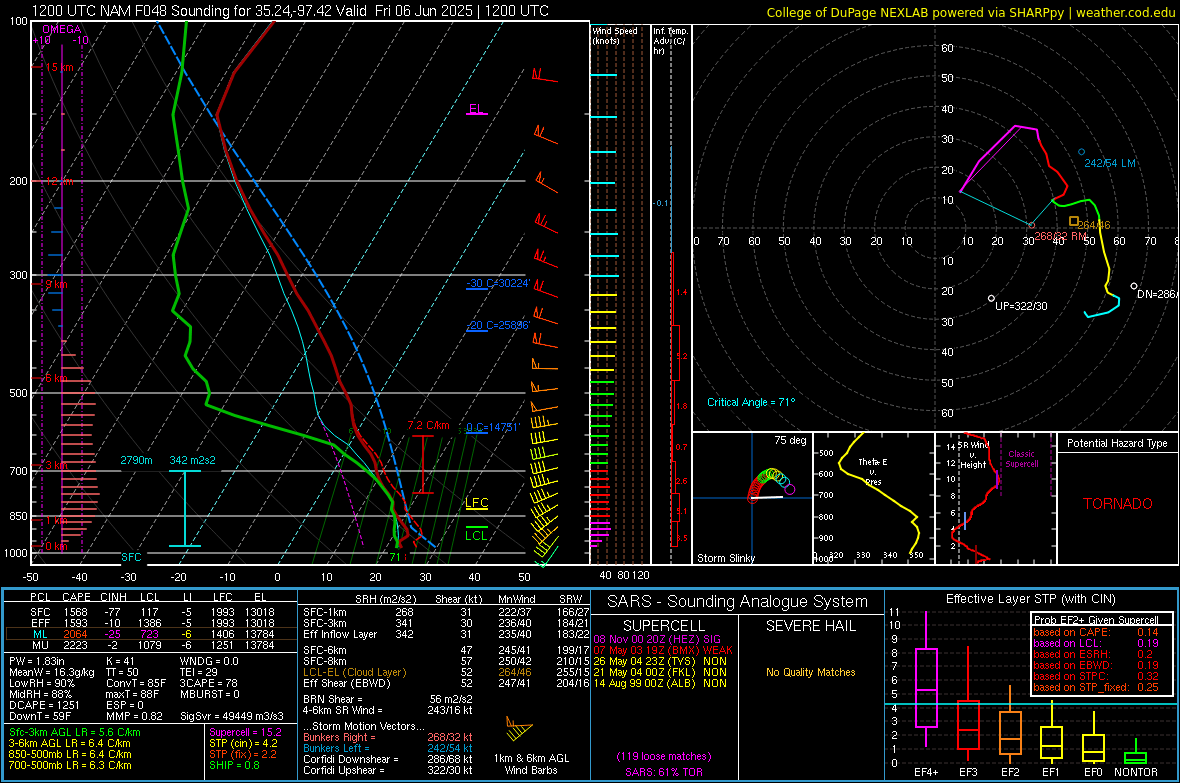Click the Wind Speed (knots) panel header
The image size is (1180, 783).
tap(615, 35)
